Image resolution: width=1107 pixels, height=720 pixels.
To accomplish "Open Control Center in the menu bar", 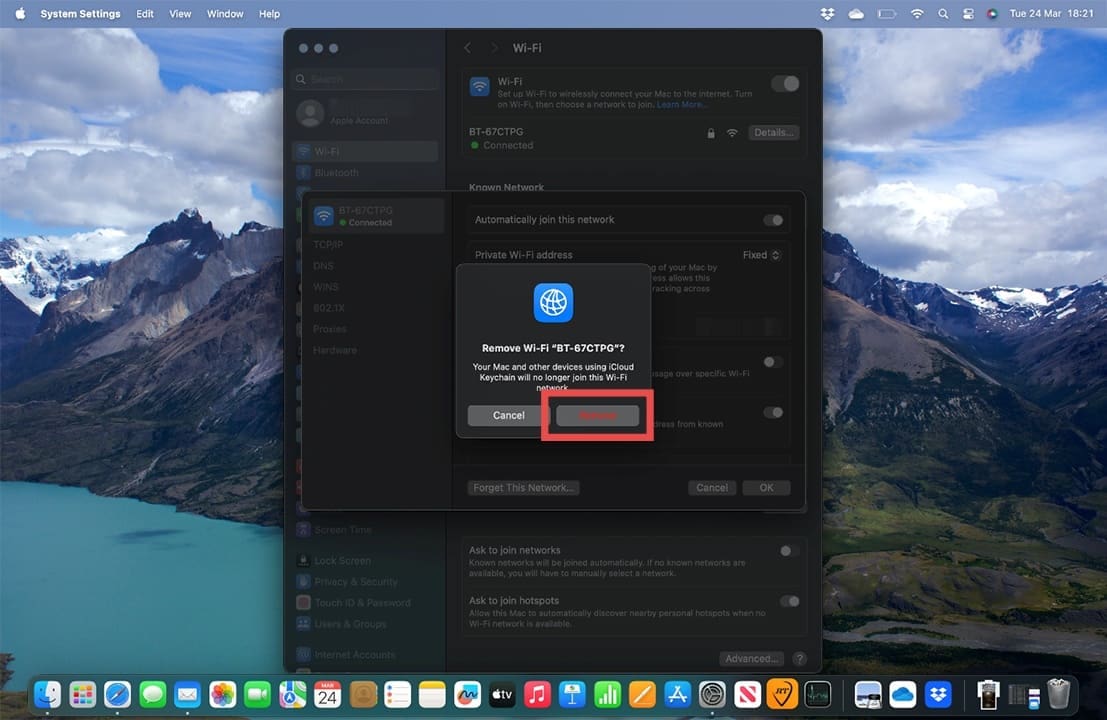I will coord(968,13).
